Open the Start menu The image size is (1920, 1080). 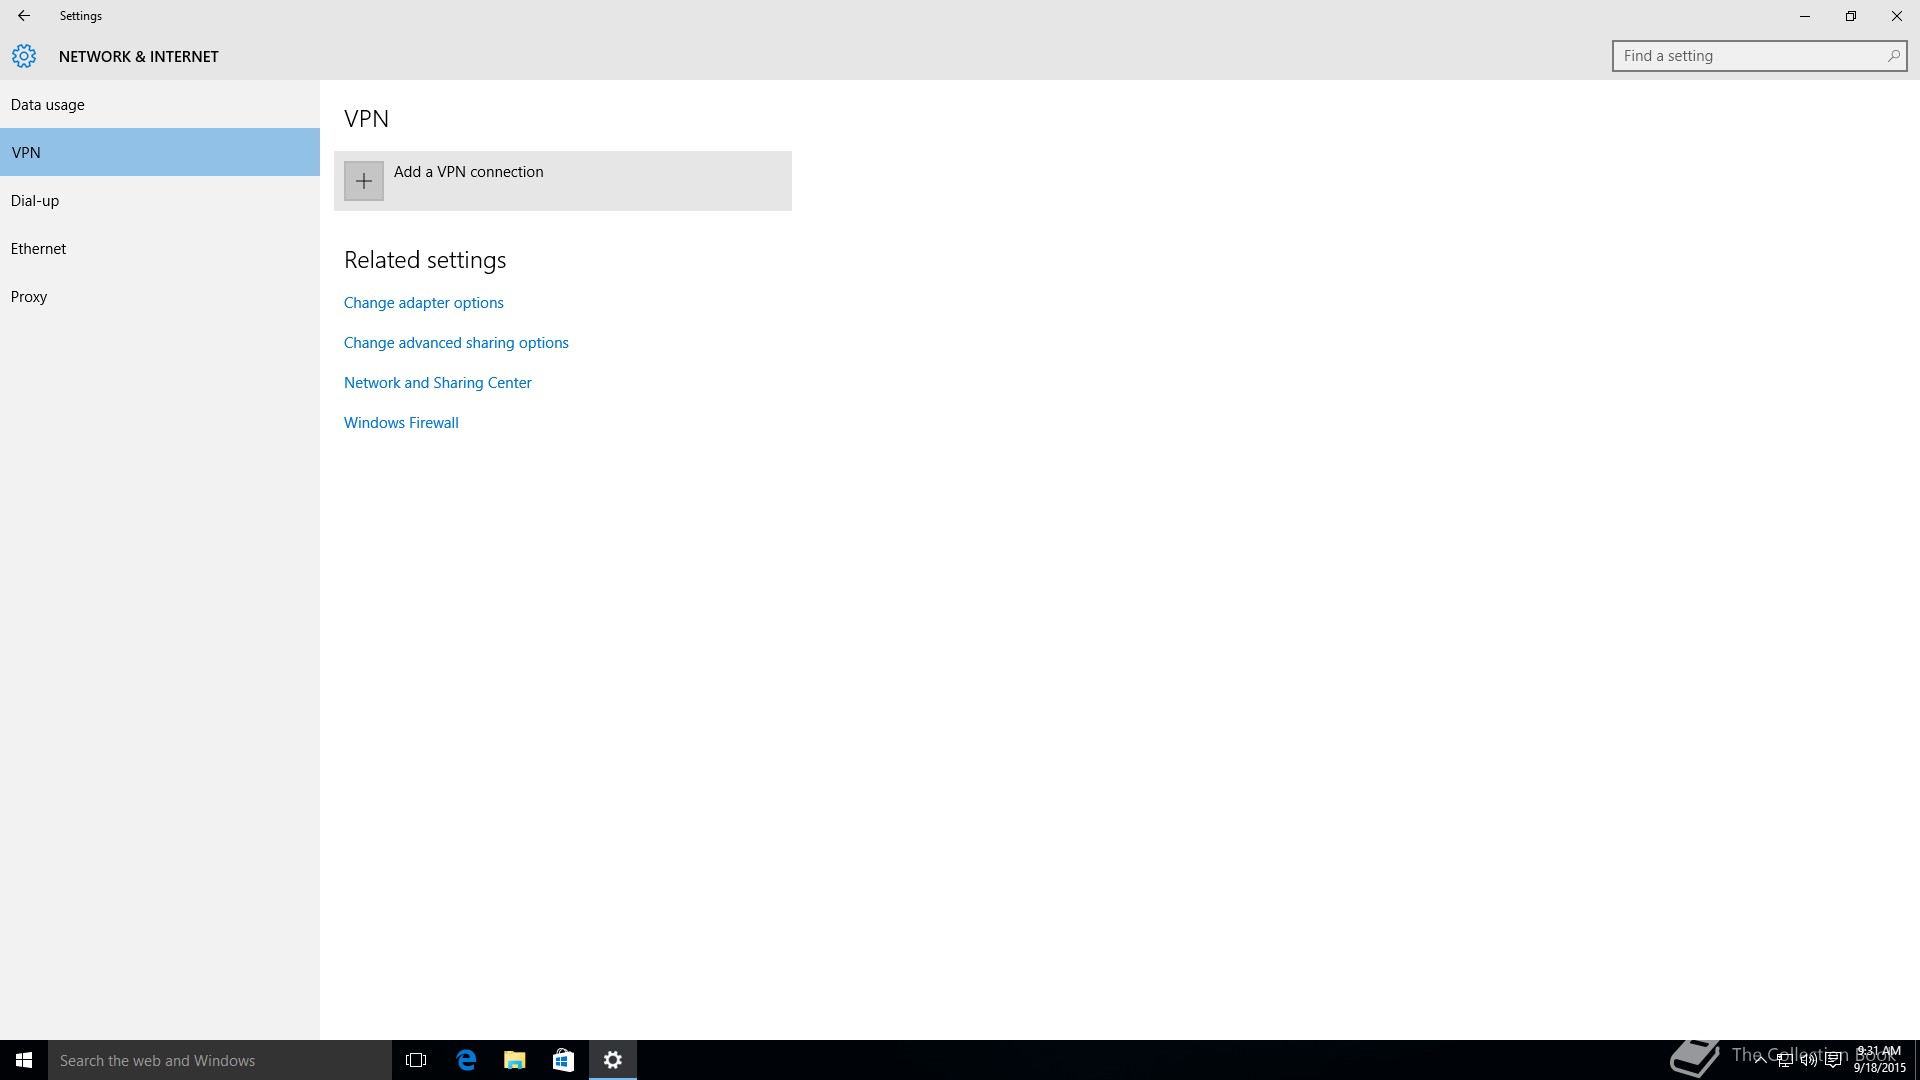(24, 1060)
